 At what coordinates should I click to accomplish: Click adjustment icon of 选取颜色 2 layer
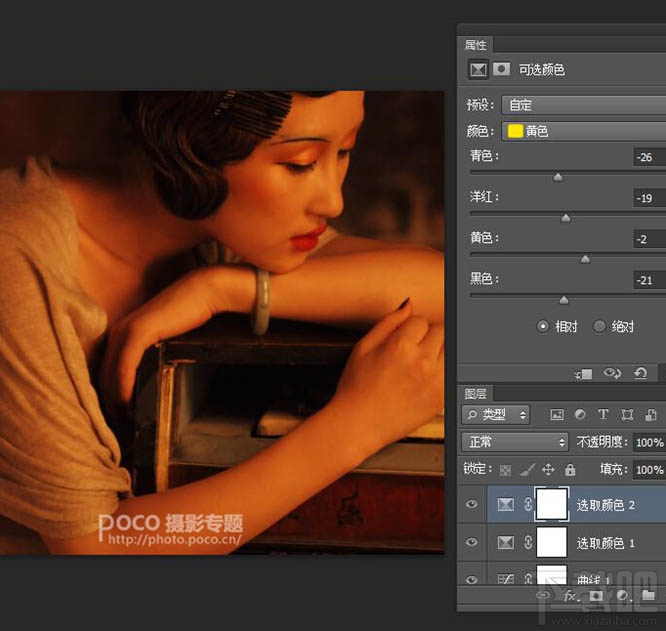(505, 504)
